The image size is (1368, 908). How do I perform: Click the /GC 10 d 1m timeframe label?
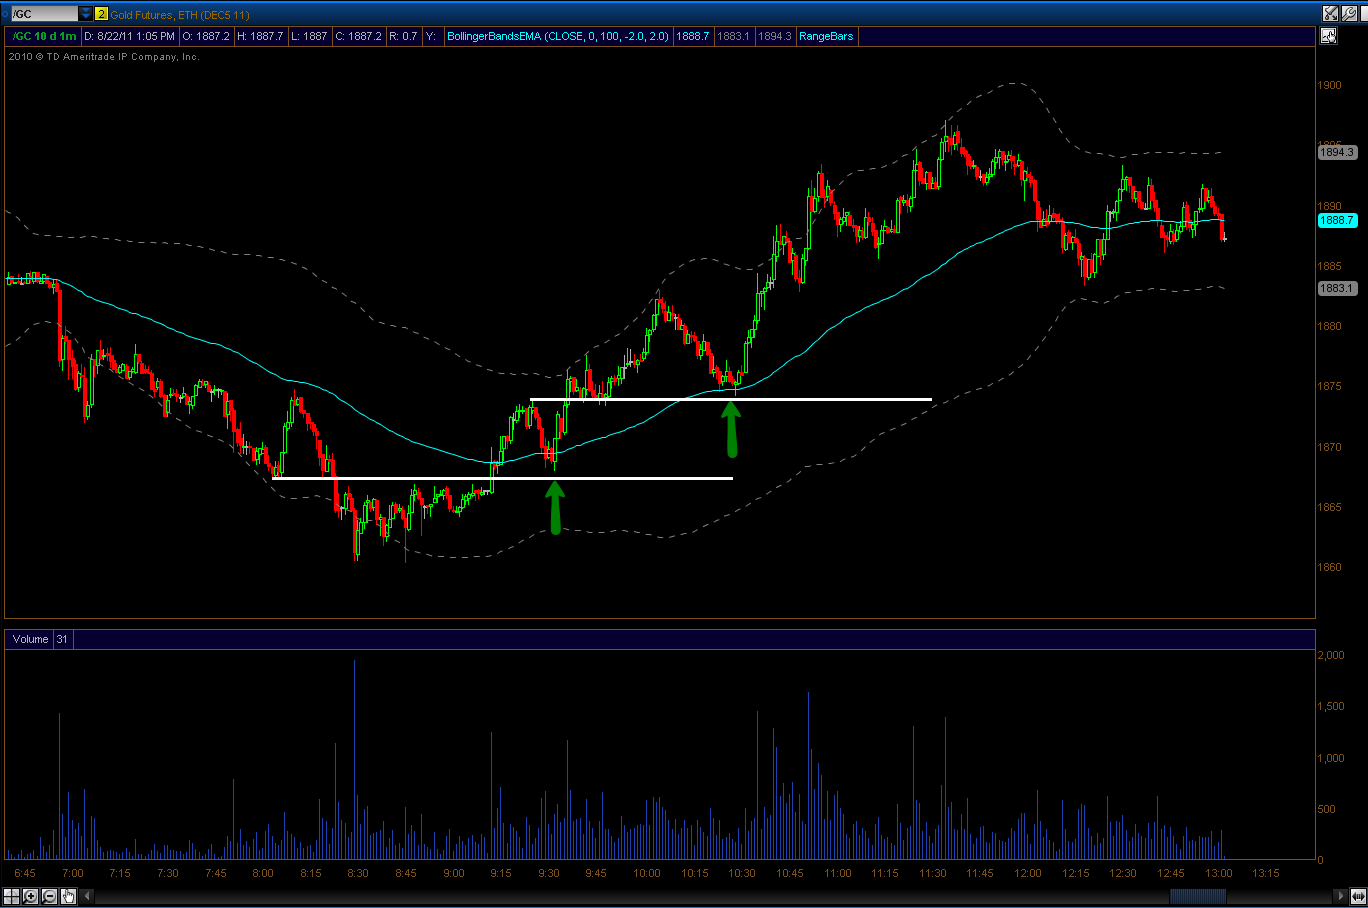coord(44,36)
